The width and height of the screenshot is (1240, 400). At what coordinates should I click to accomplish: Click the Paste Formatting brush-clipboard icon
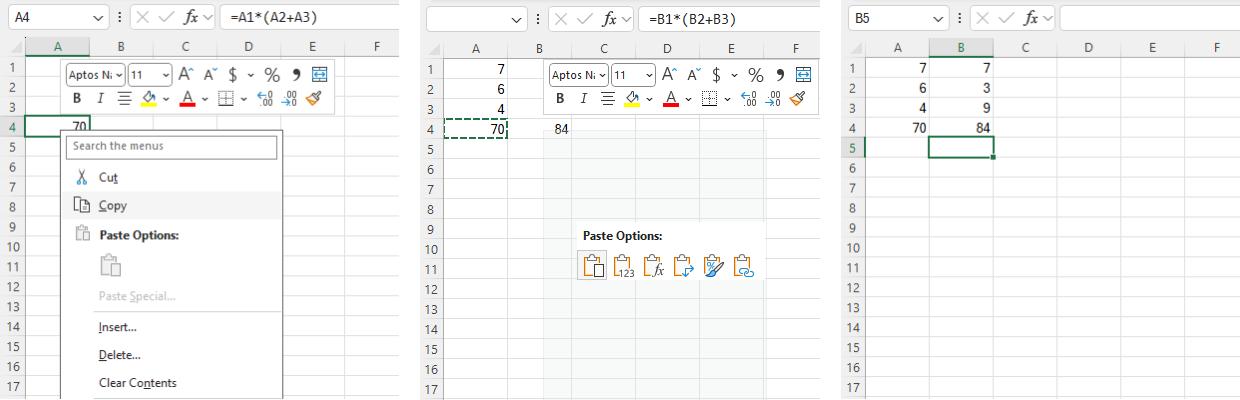pos(713,265)
